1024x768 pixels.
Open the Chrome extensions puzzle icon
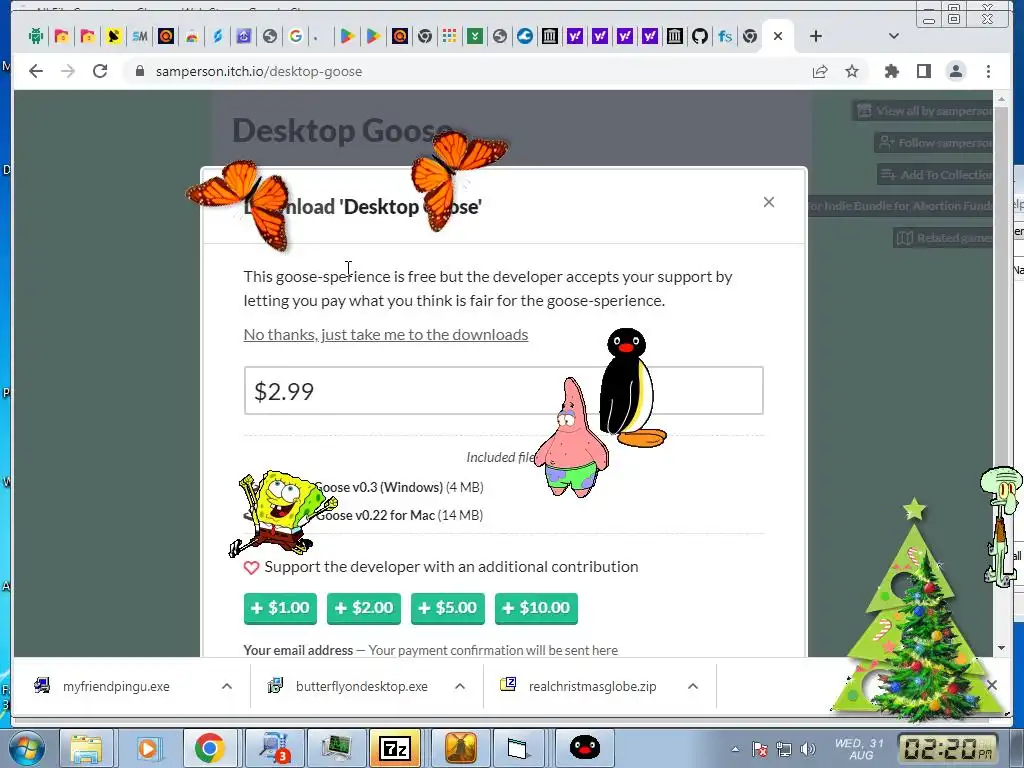pyautogui.click(x=891, y=71)
